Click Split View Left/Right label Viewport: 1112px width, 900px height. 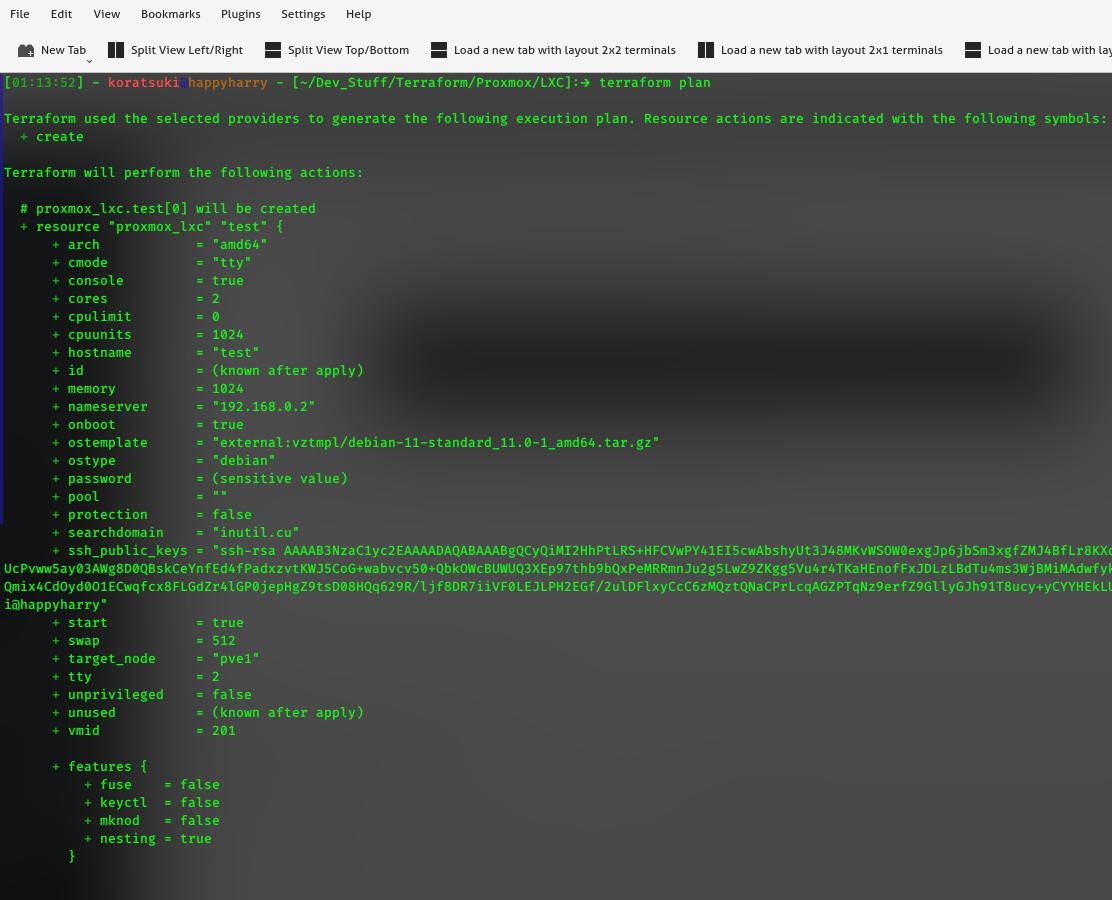click(187, 50)
